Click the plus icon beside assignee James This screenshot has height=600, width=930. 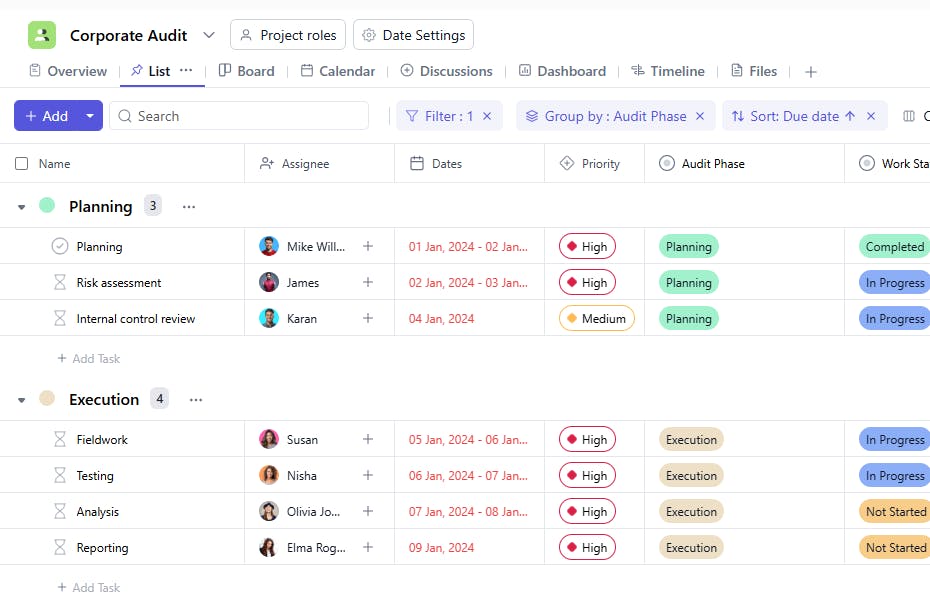tap(368, 283)
